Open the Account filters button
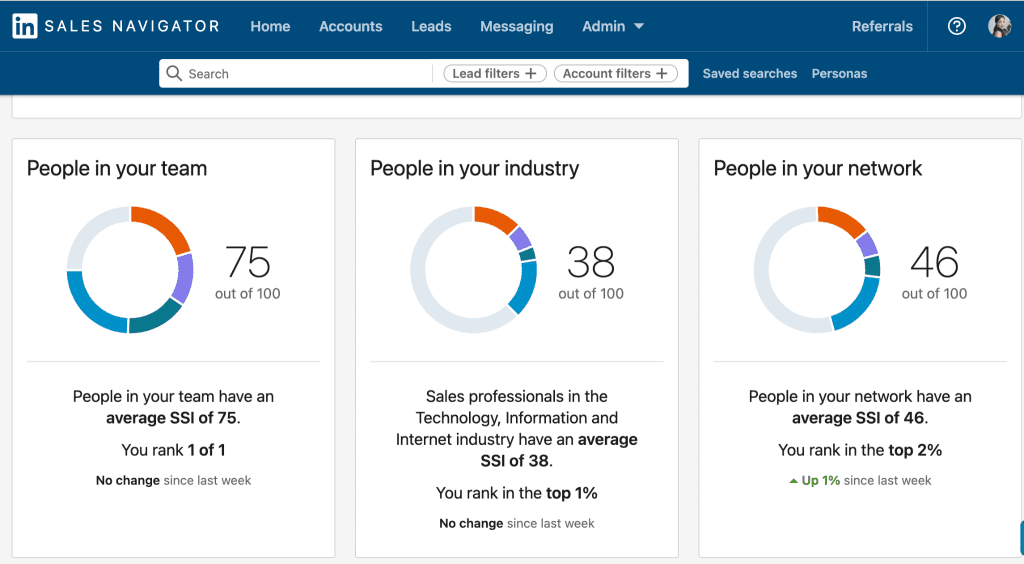This screenshot has width=1024, height=564. click(615, 74)
